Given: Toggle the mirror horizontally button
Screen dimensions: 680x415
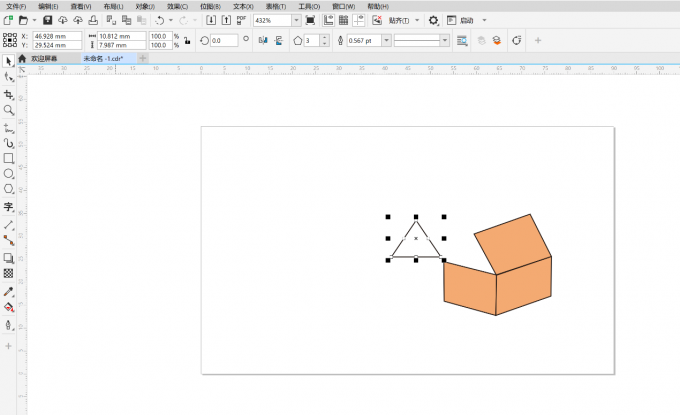Looking at the screenshot, I should pyautogui.click(x=263, y=40).
